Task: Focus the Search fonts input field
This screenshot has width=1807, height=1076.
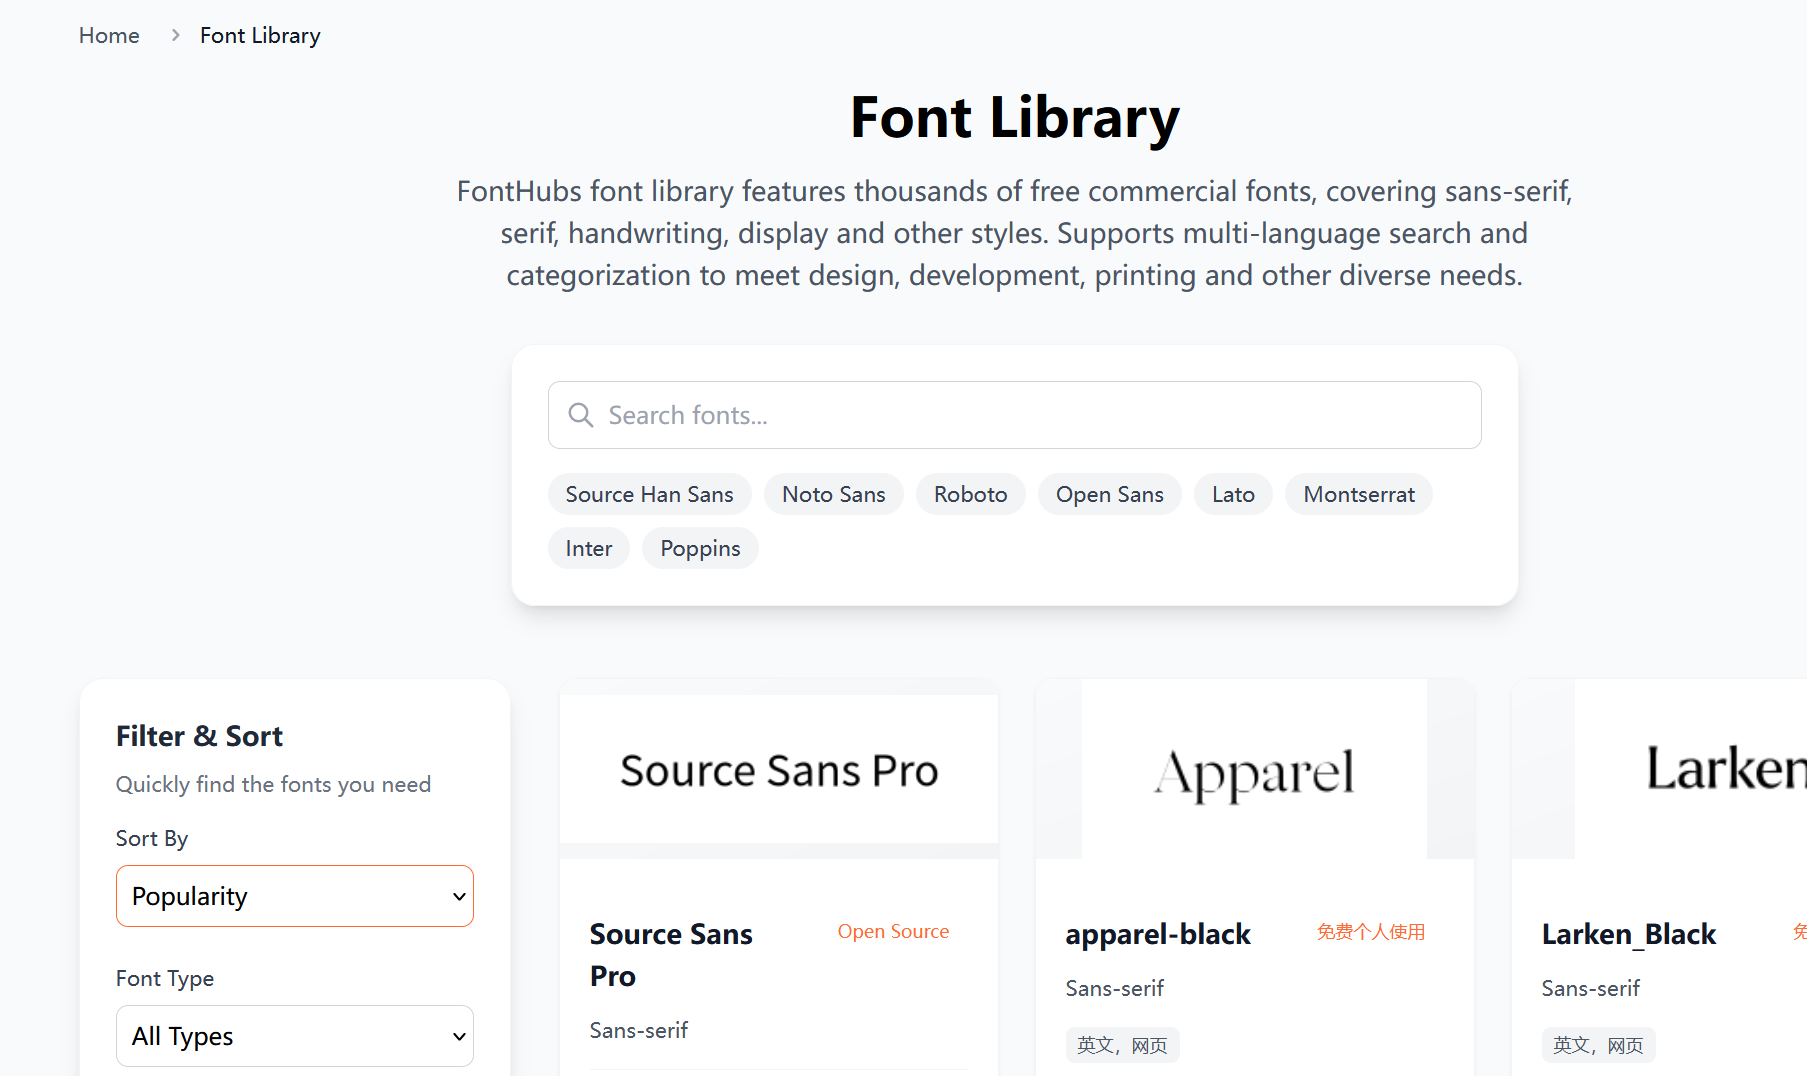Action: coord(1014,415)
